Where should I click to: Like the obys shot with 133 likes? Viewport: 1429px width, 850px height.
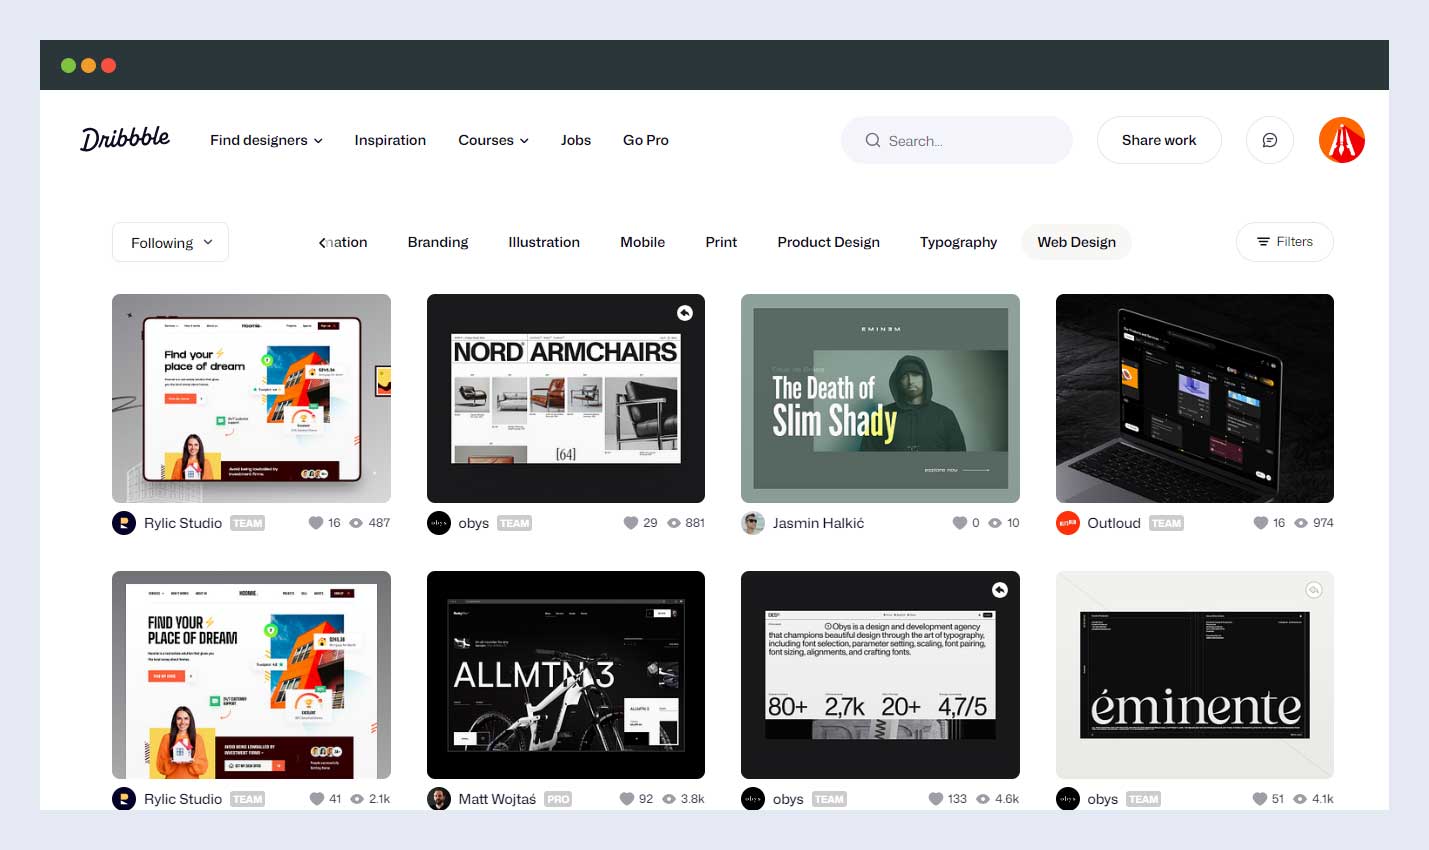click(x=936, y=799)
